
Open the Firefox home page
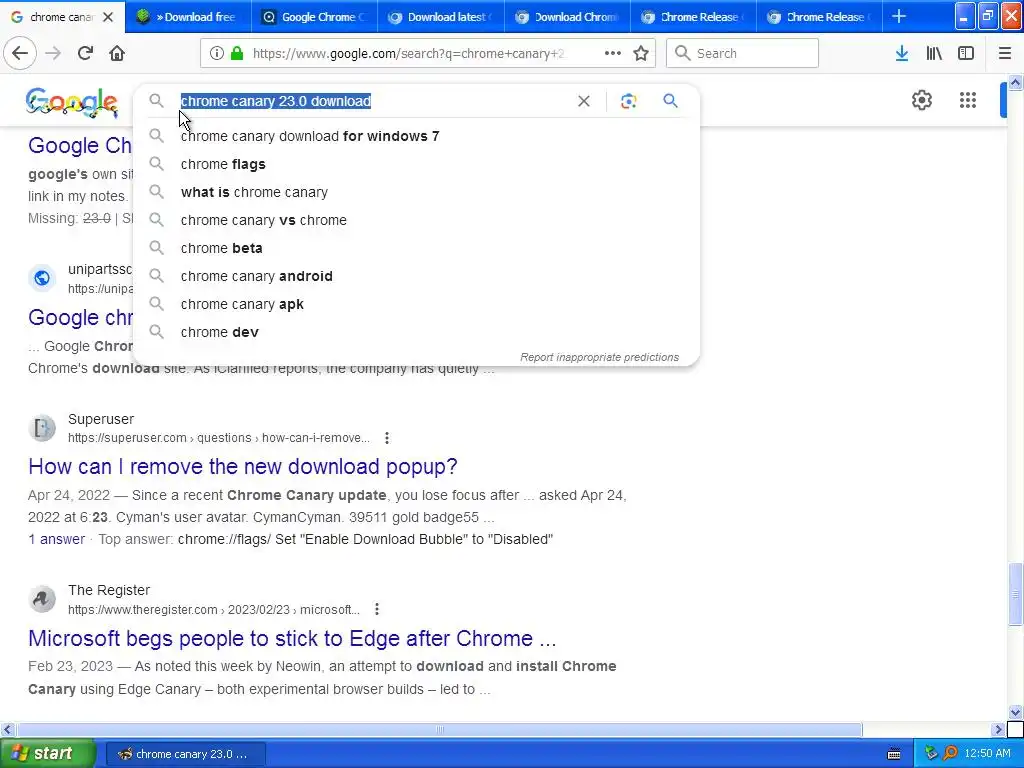coord(117,53)
